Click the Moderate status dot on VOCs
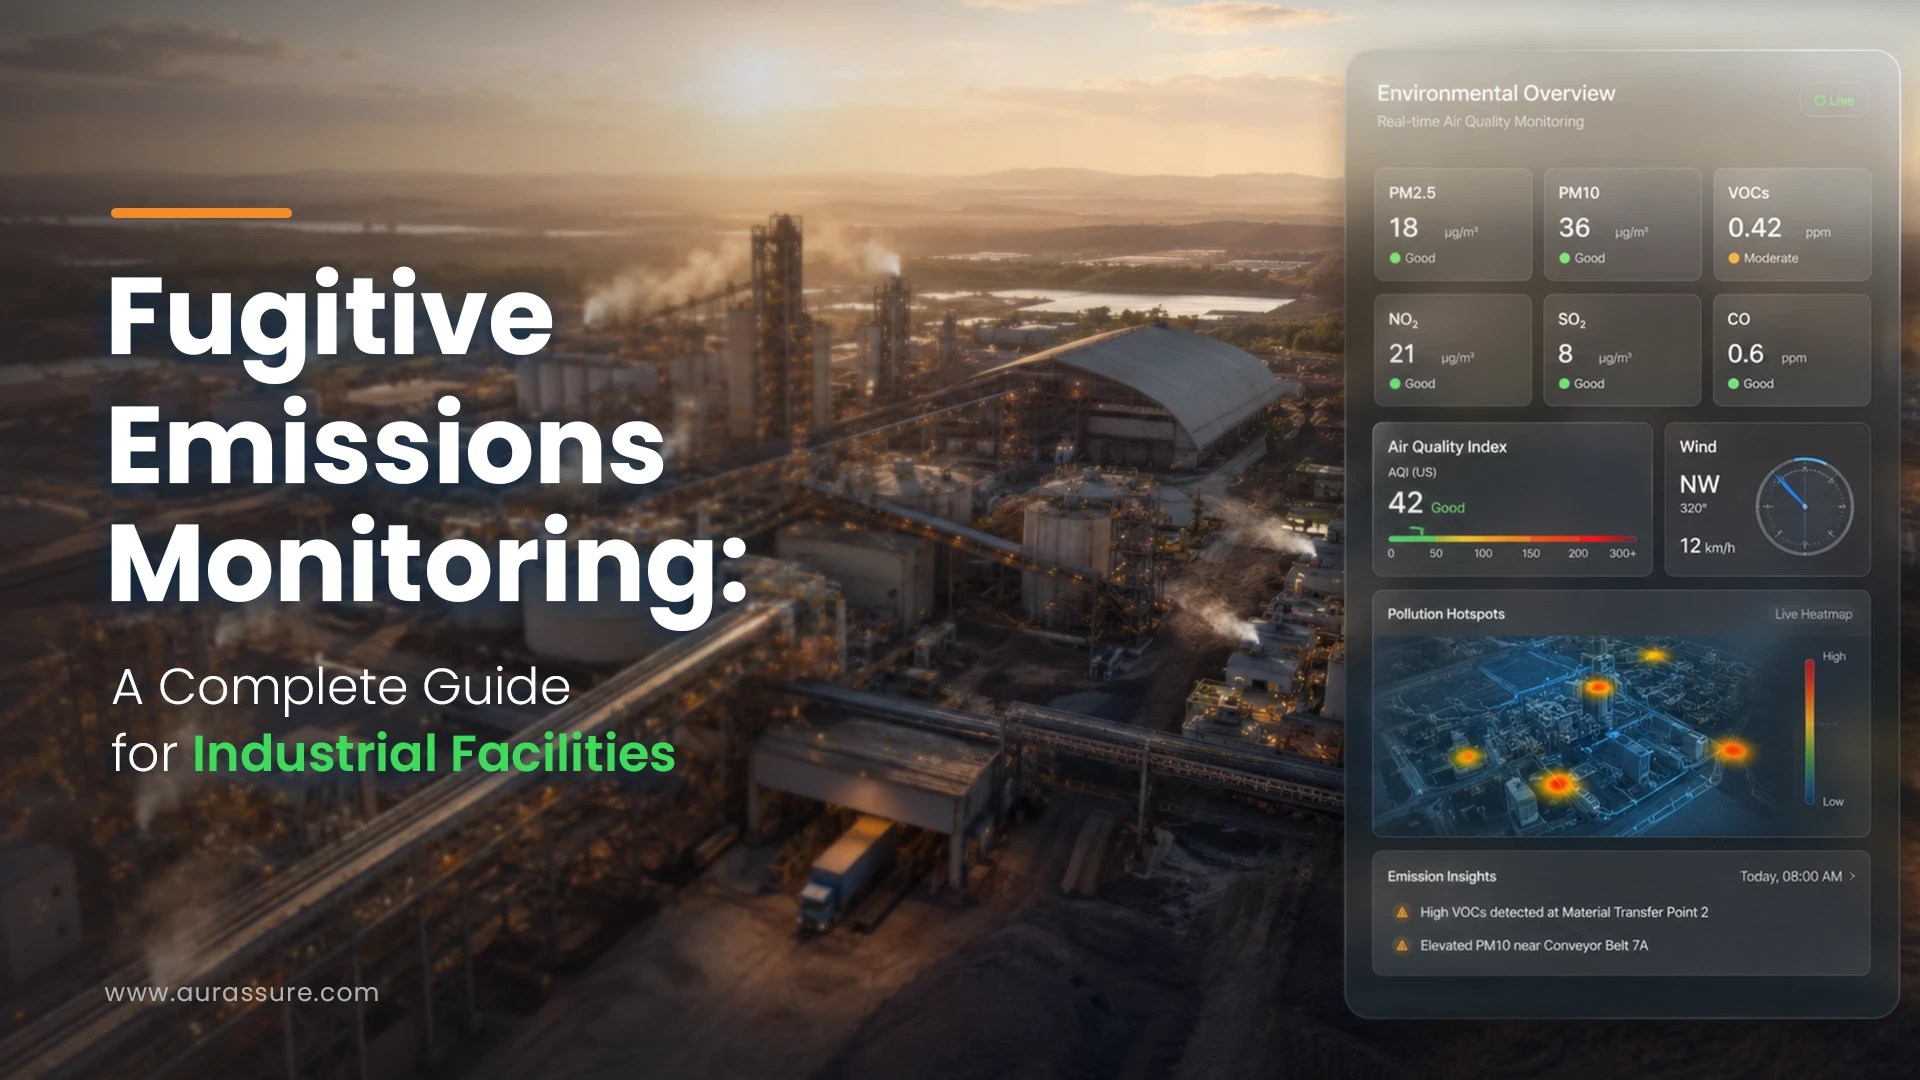This screenshot has width=1920, height=1080. coord(1734,258)
